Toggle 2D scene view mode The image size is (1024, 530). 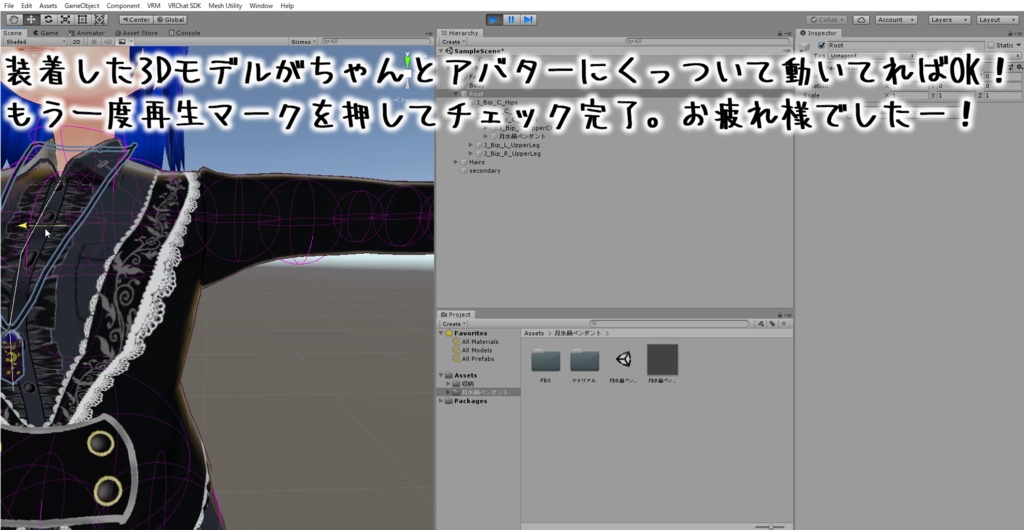[x=76, y=41]
